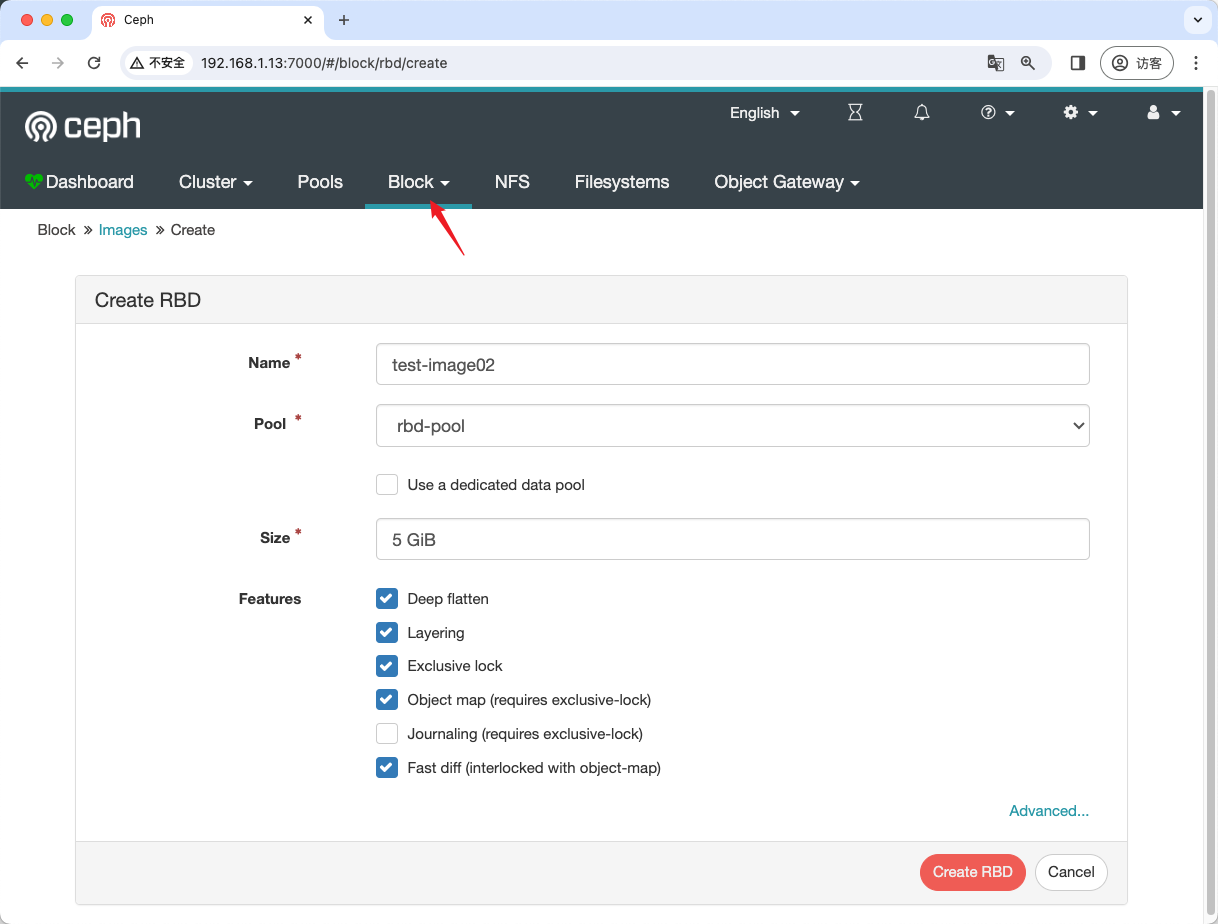Uncheck the Exclusive lock feature

click(x=387, y=666)
